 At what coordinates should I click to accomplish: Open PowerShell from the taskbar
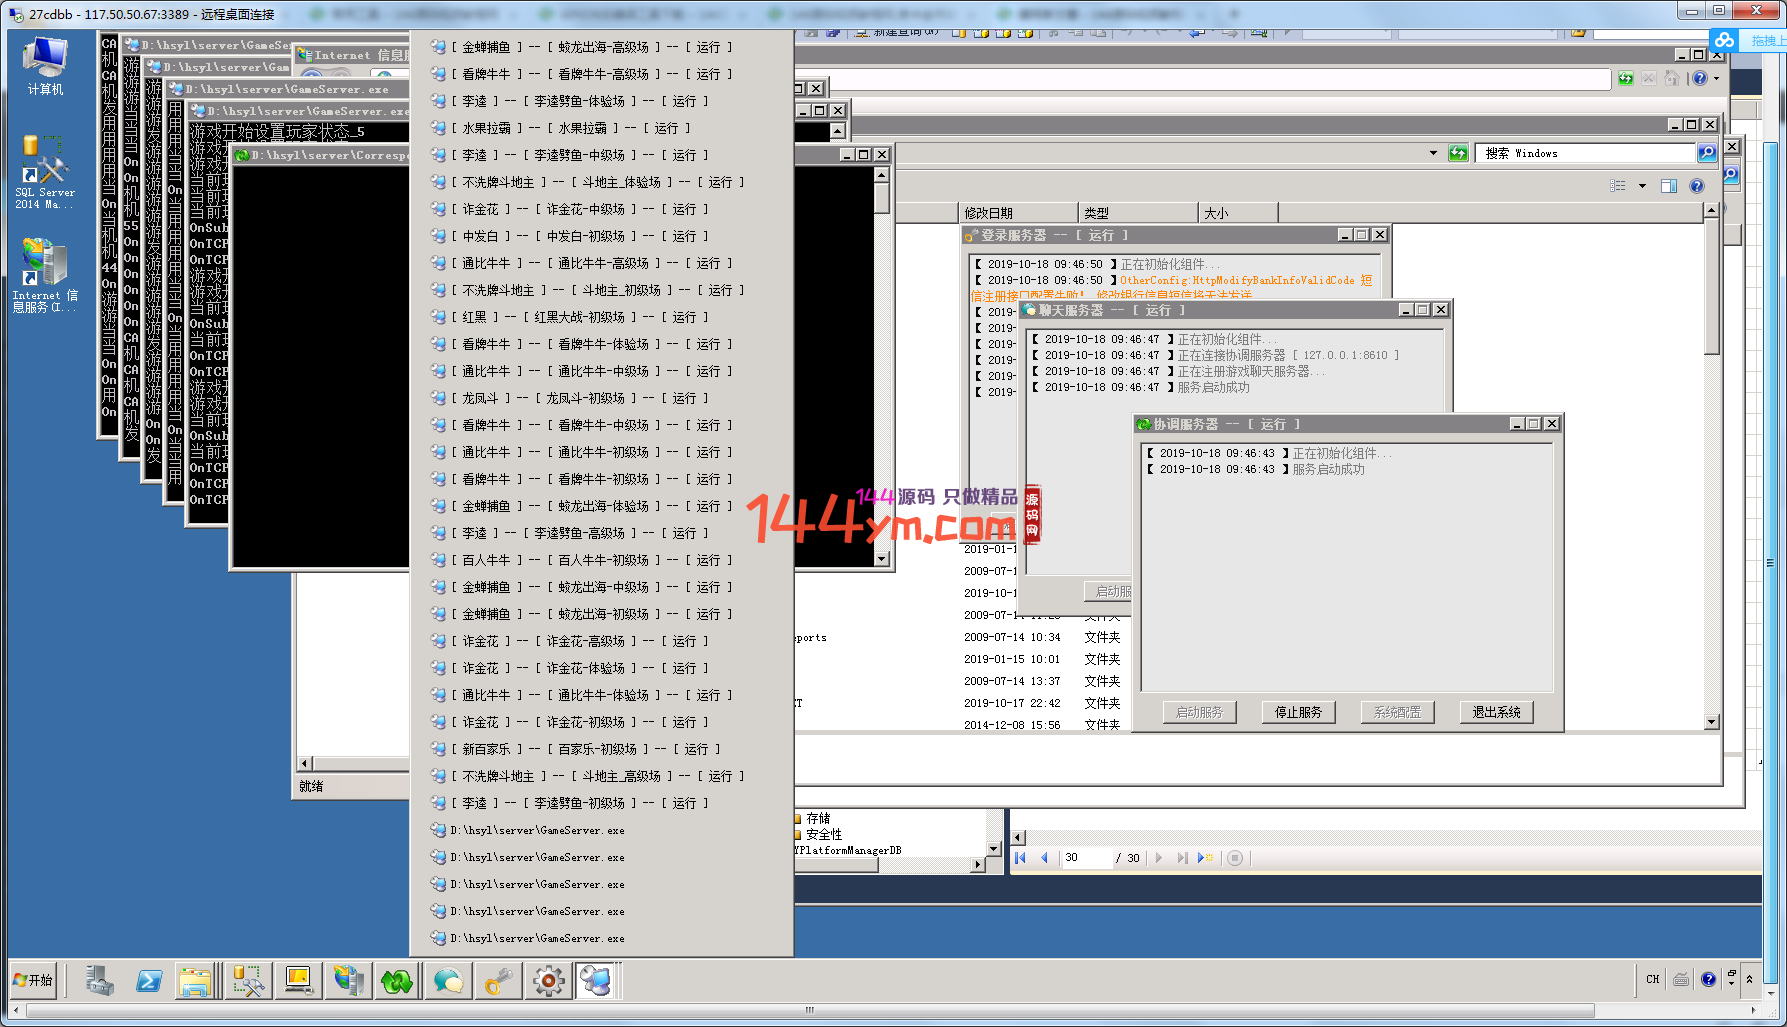(149, 981)
